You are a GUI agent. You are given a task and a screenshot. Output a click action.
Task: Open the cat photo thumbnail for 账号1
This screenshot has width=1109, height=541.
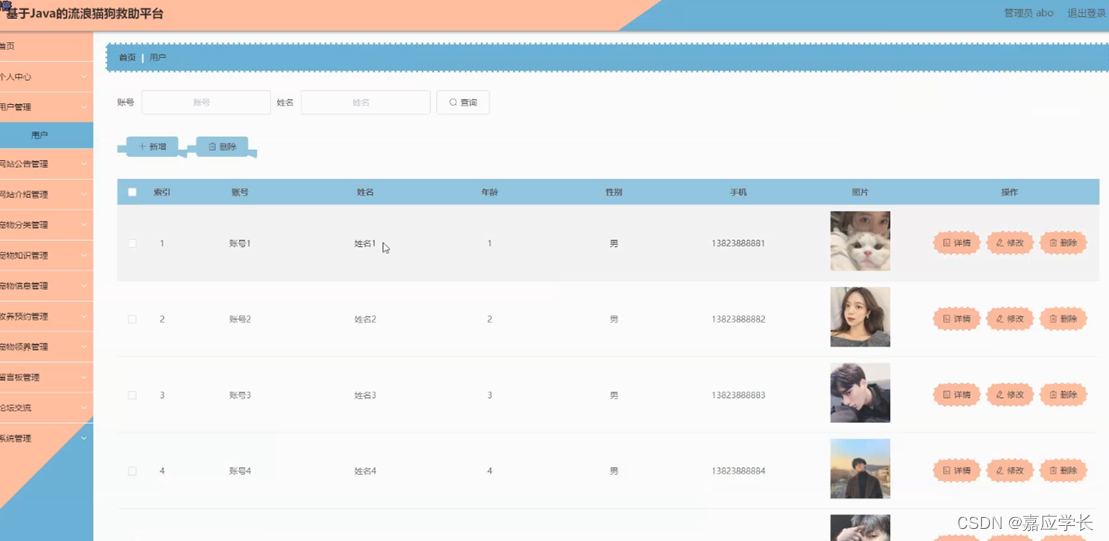(860, 241)
